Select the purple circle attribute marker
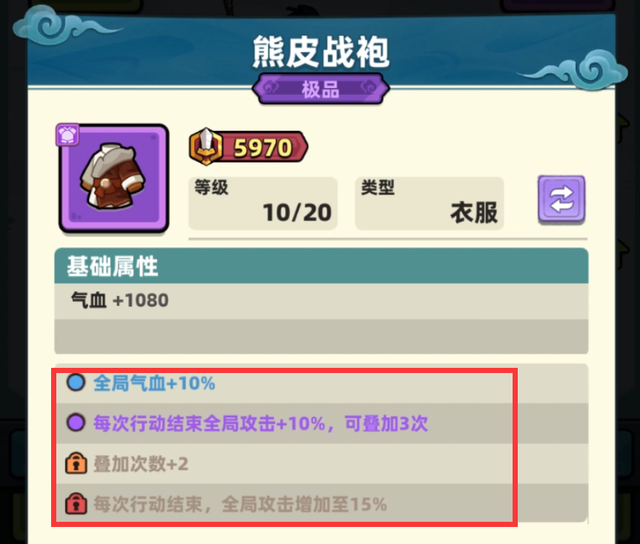This screenshot has width=640, height=544. pos(76,423)
